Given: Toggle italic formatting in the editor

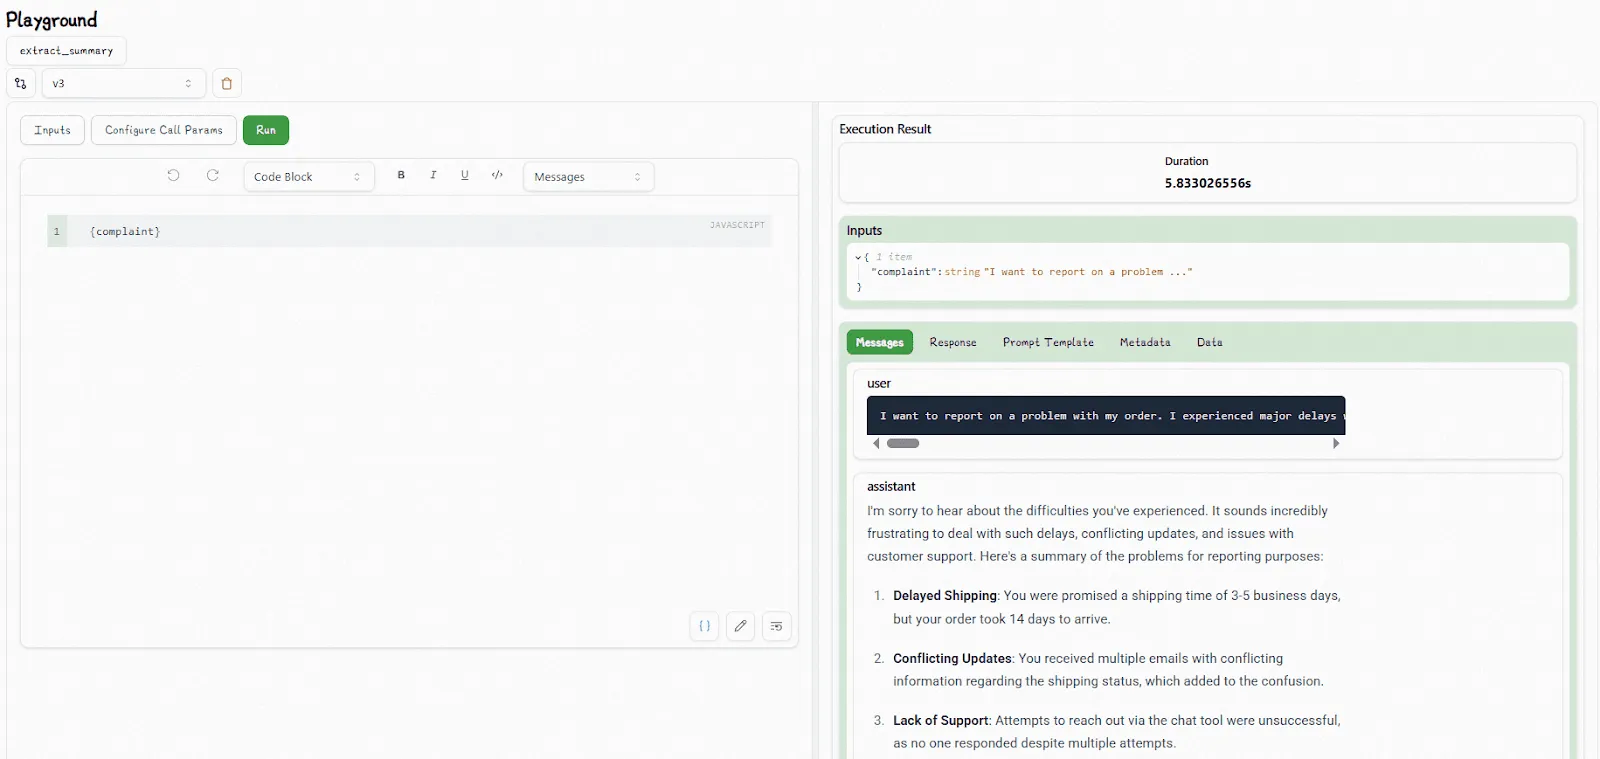Looking at the screenshot, I should coord(433,175).
